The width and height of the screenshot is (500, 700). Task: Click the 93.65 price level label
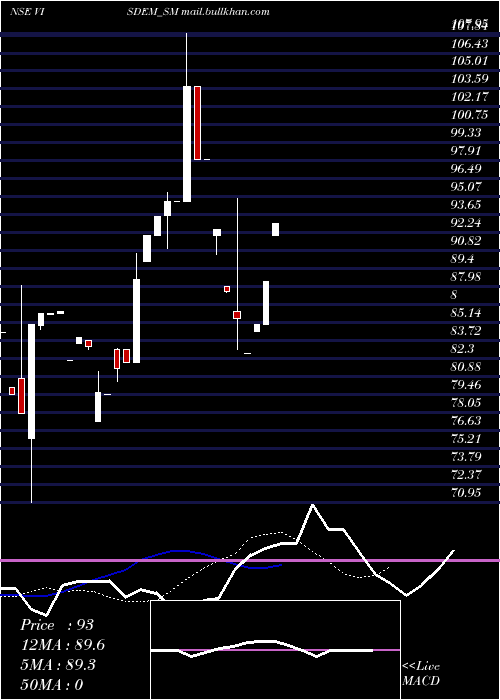click(x=466, y=205)
